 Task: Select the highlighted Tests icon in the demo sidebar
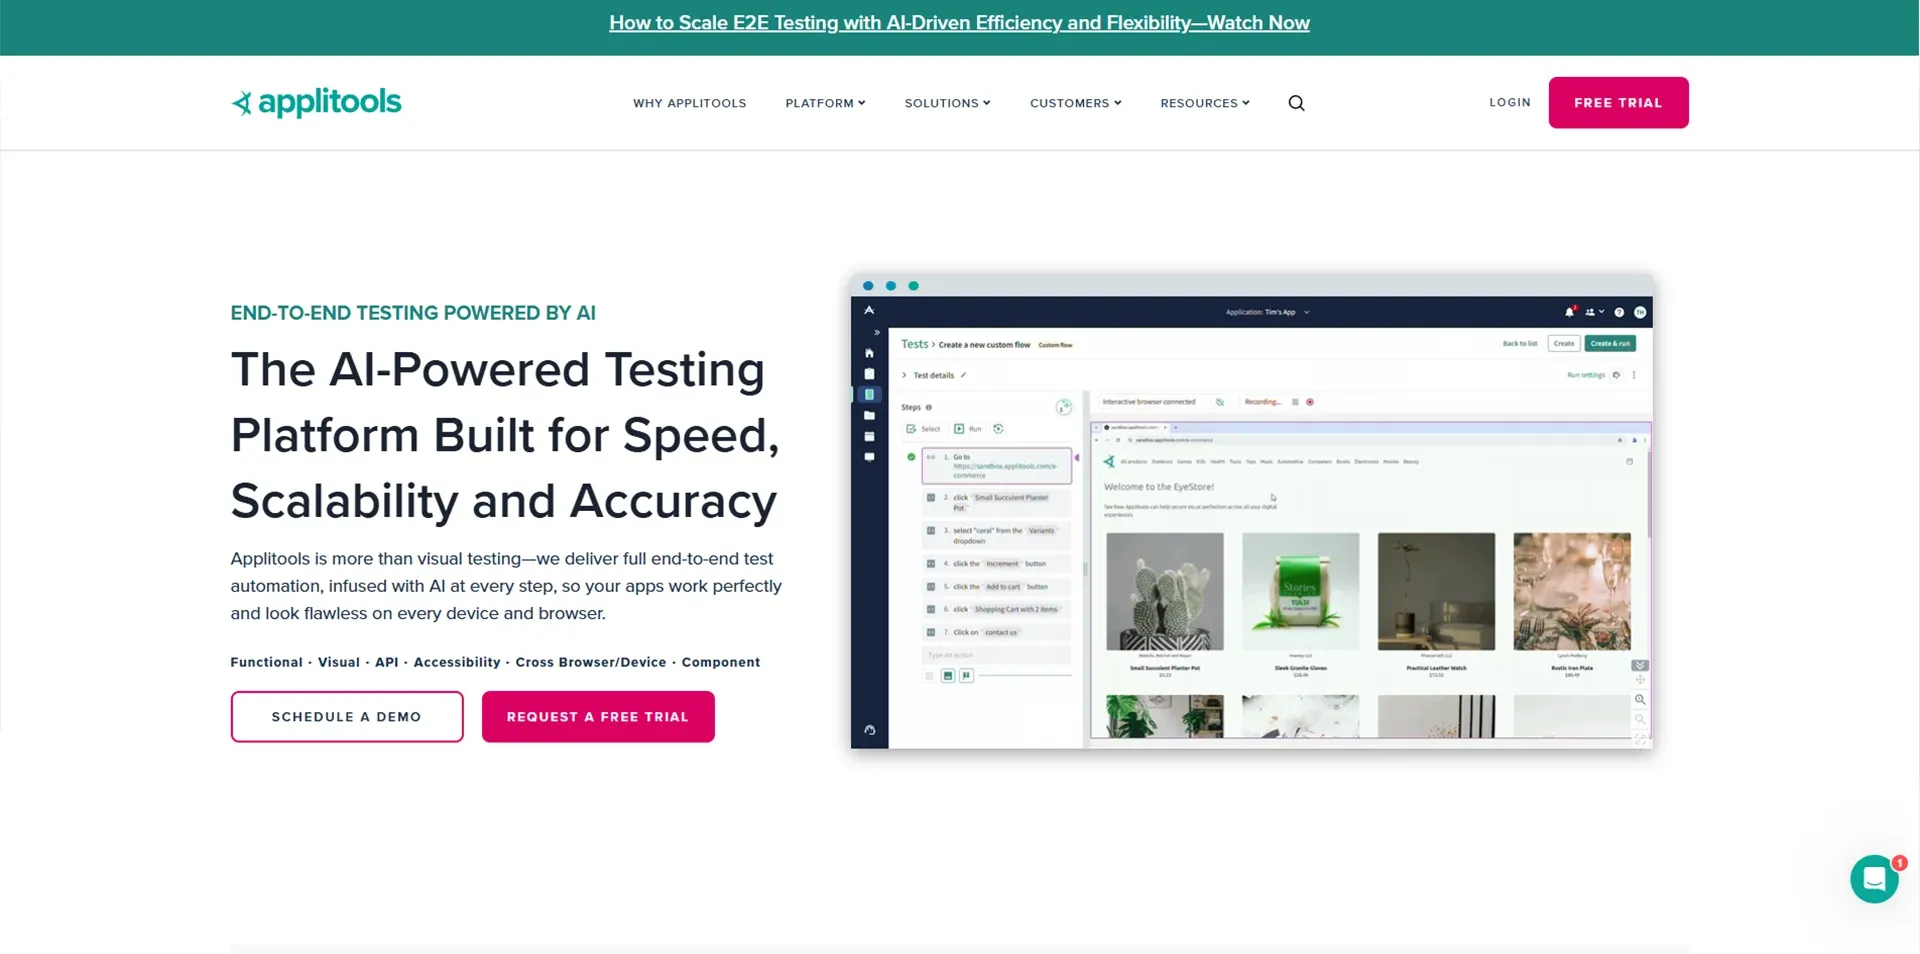click(869, 395)
